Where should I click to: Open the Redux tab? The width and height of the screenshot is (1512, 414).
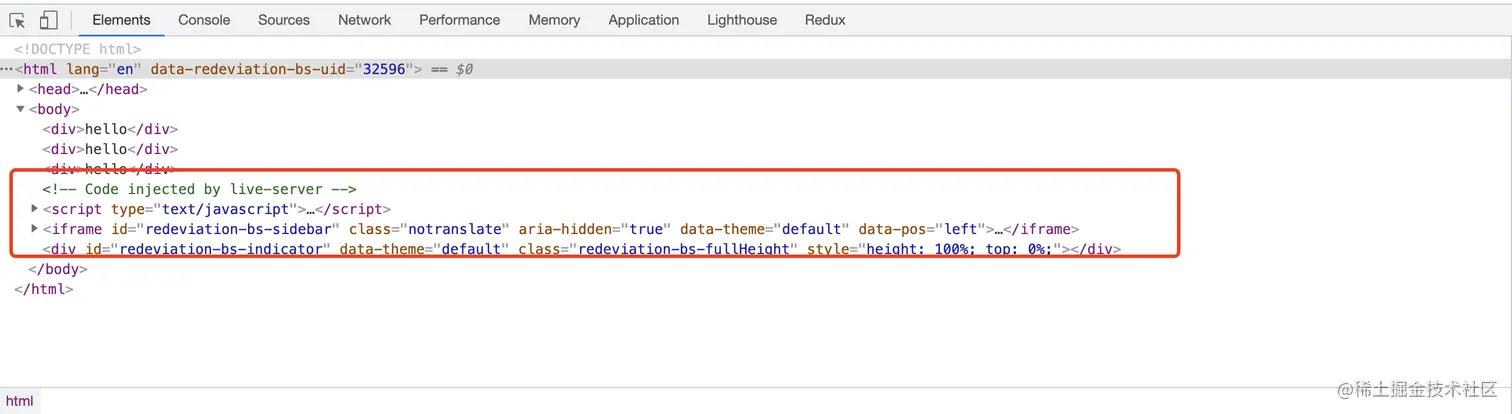click(825, 20)
